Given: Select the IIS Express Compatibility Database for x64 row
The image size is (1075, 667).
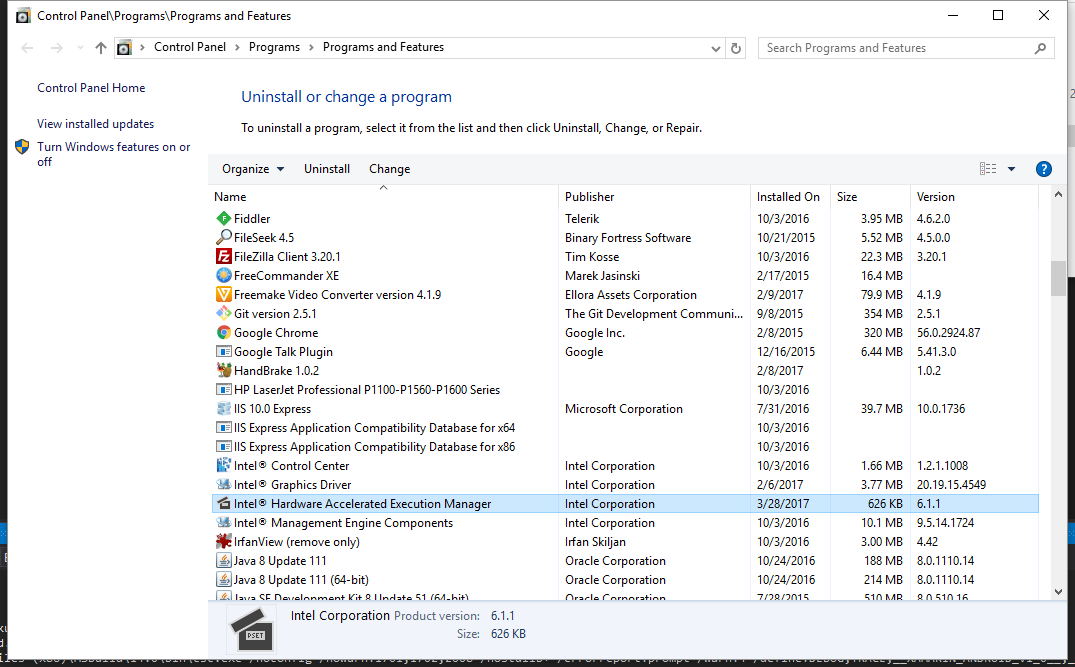Looking at the screenshot, I should pos(625,428).
